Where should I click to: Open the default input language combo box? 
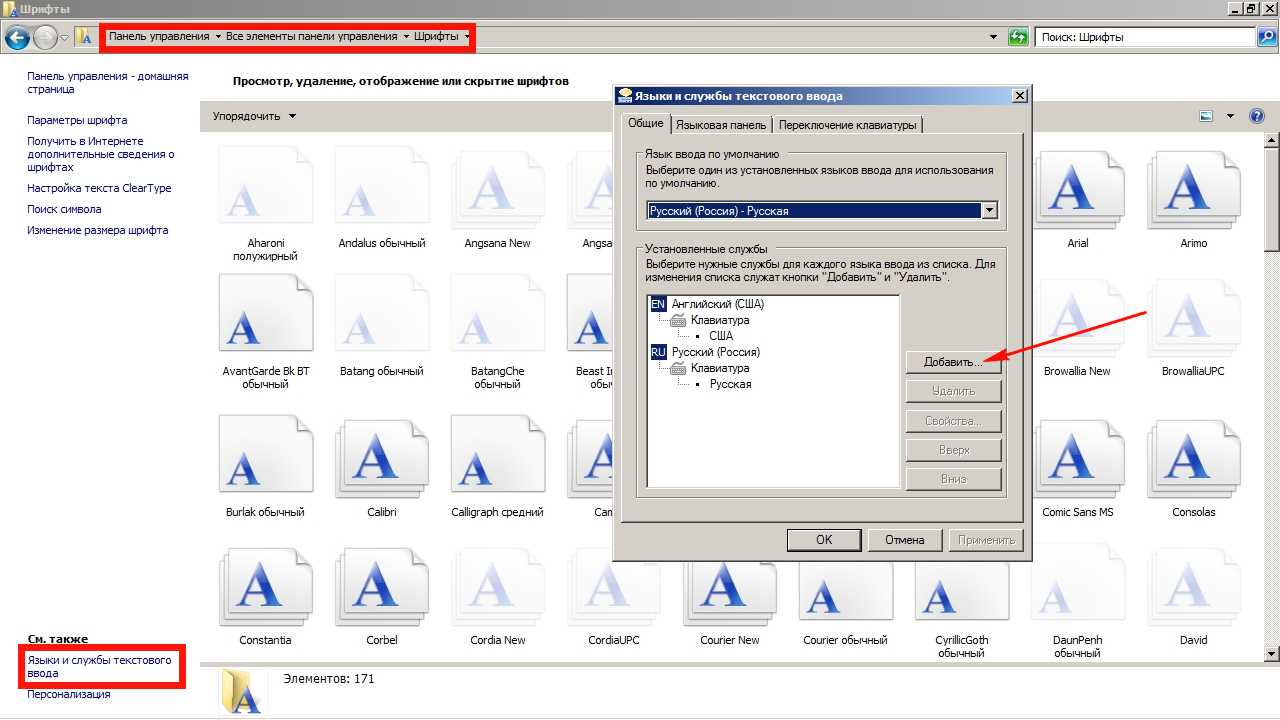pos(822,211)
